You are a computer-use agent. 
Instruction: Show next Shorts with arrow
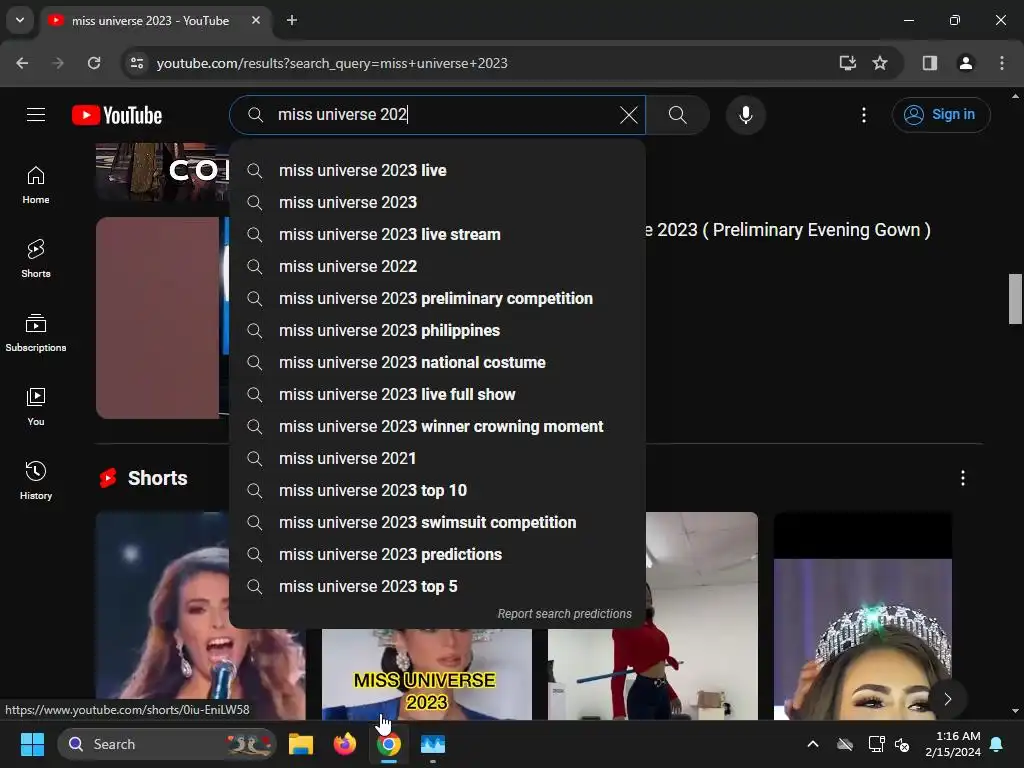click(948, 699)
